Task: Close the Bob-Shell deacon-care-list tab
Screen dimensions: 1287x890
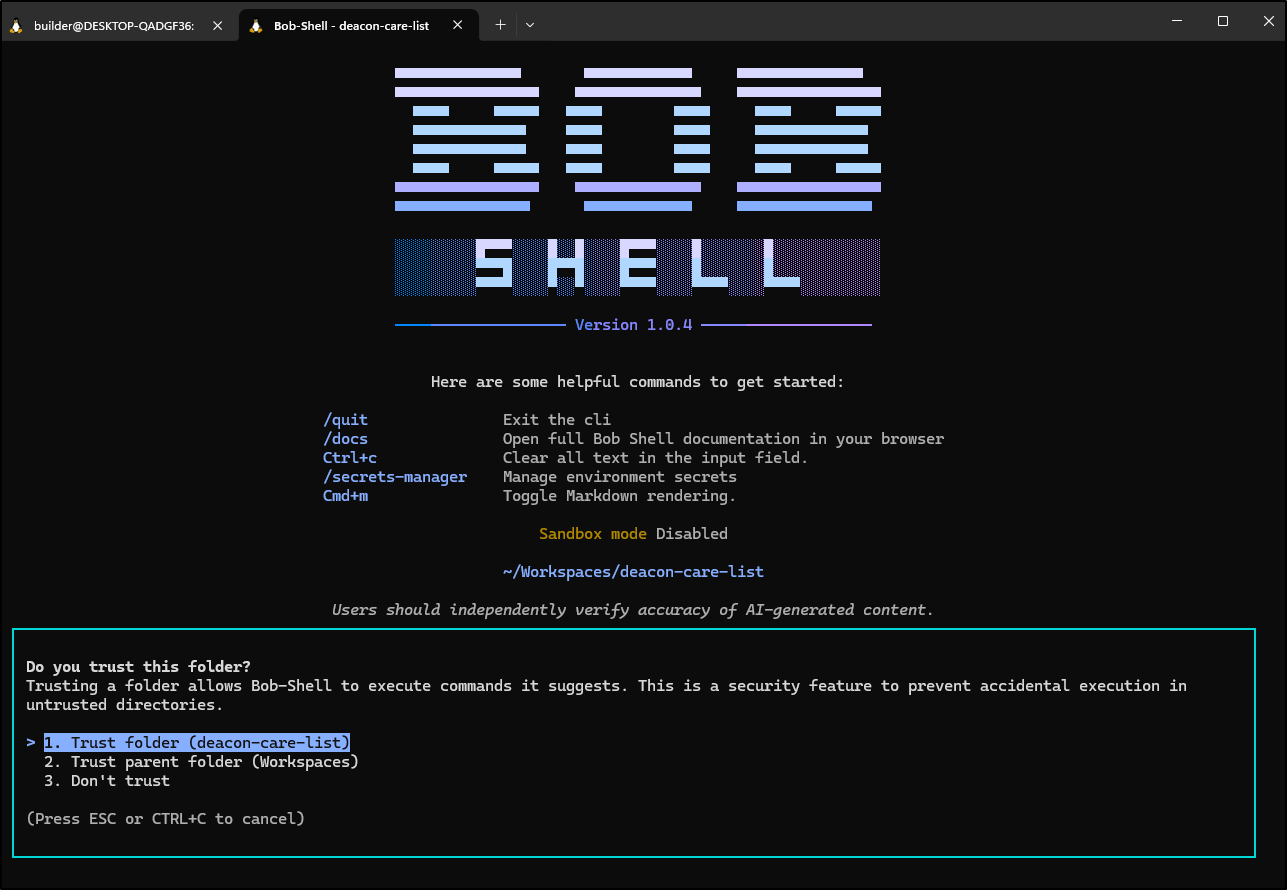Action: (x=460, y=25)
